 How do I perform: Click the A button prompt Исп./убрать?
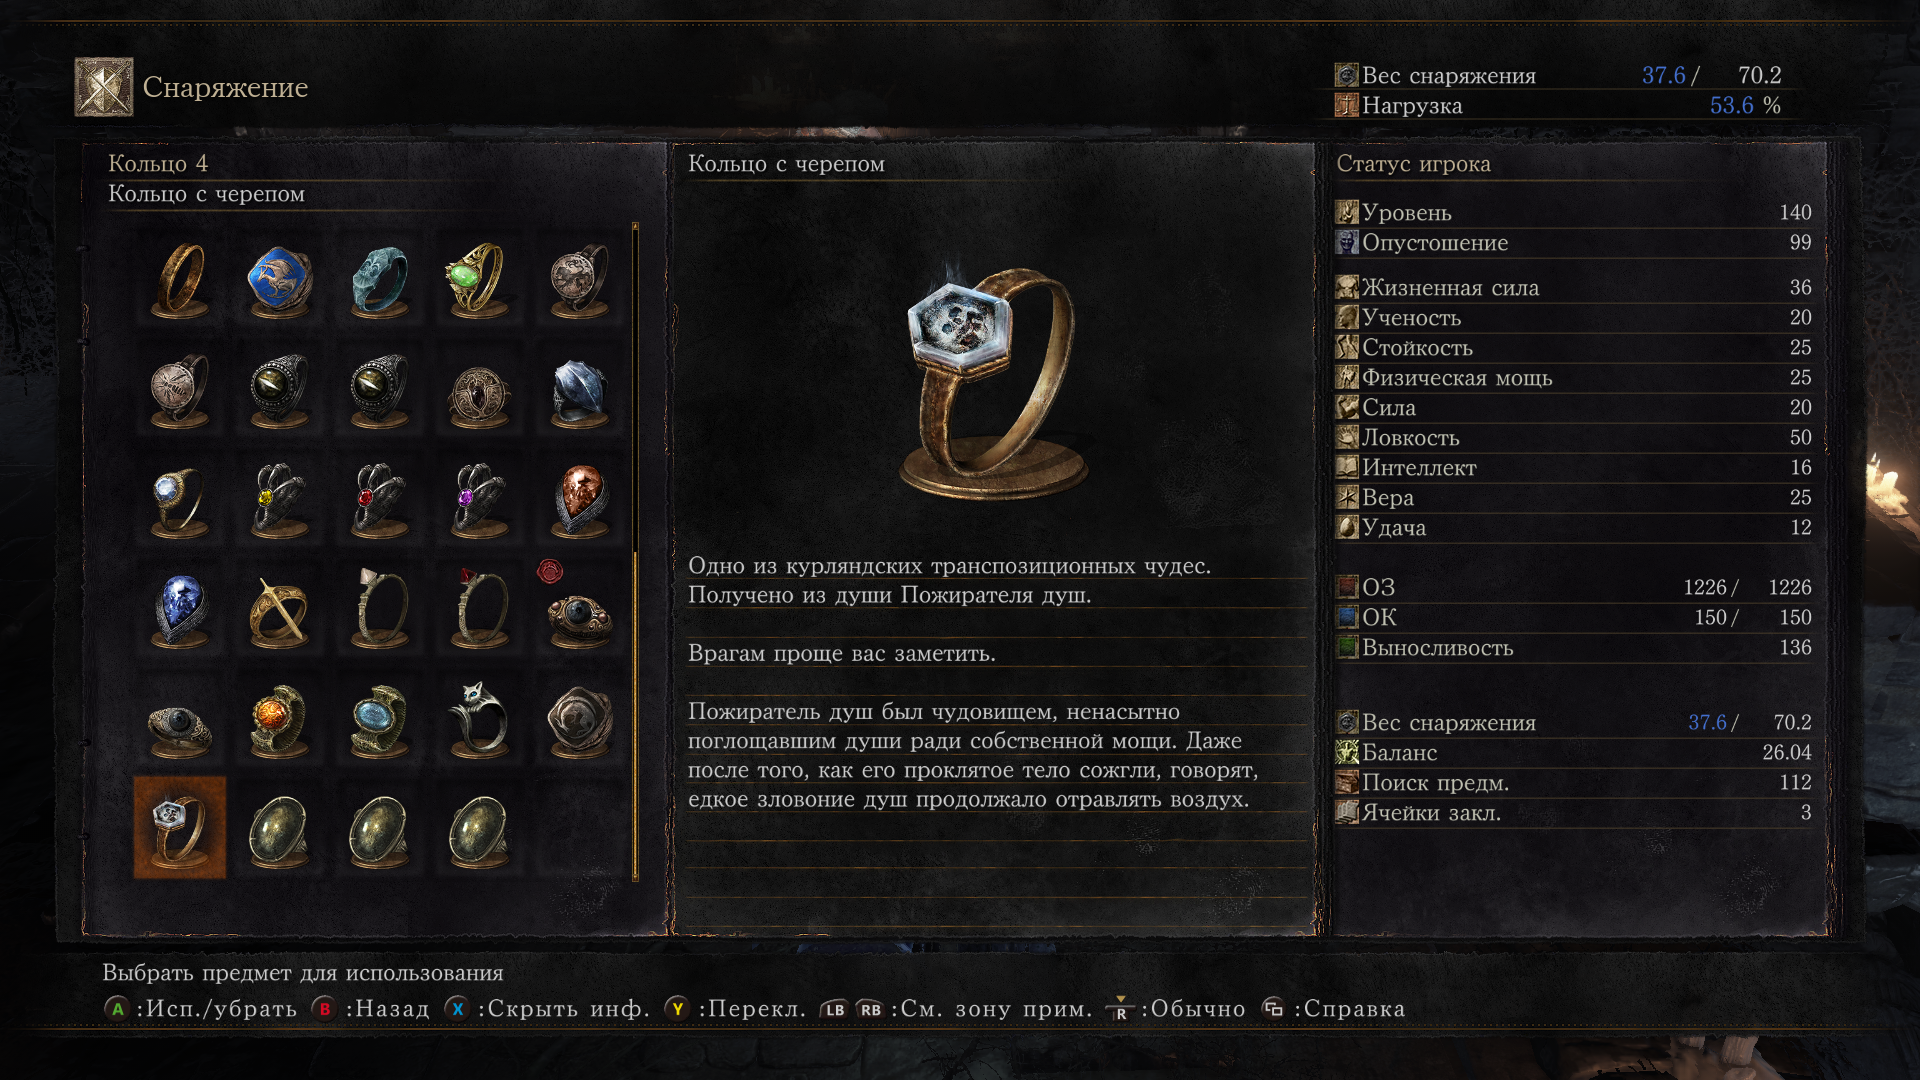[201, 1009]
